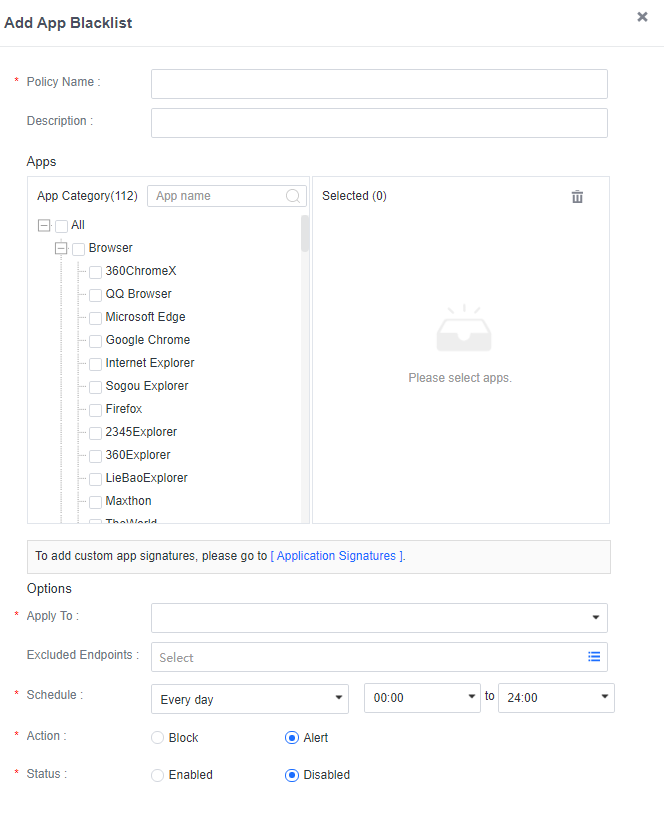Select the Block action radio button
This screenshot has height=832, width=664.
click(x=157, y=738)
